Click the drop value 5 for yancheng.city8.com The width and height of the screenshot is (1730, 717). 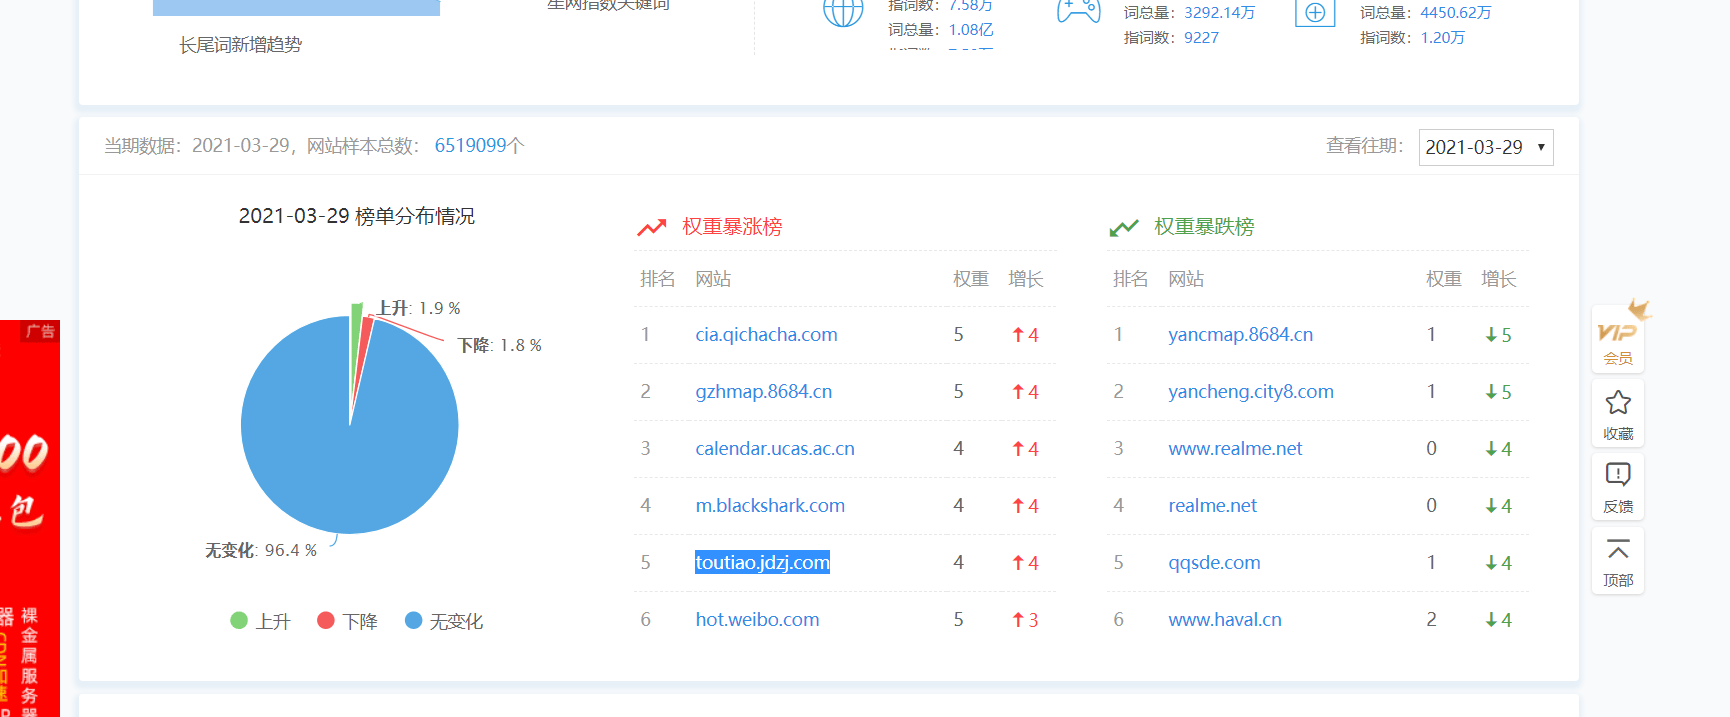coord(1506,392)
